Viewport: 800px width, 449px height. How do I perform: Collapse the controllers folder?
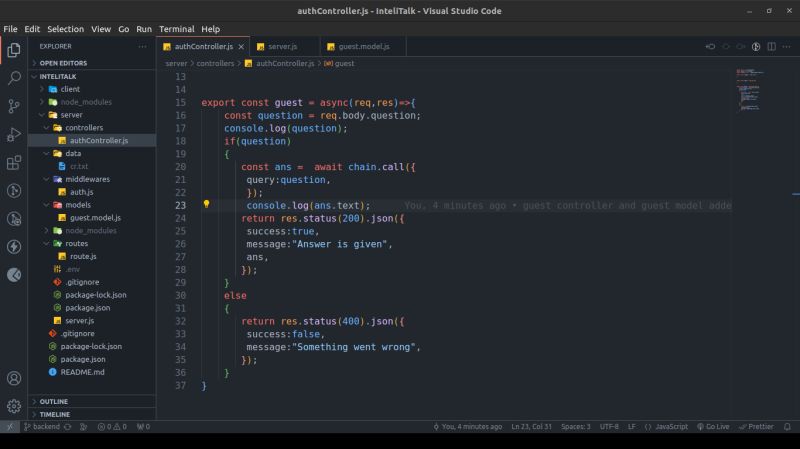tap(84, 128)
